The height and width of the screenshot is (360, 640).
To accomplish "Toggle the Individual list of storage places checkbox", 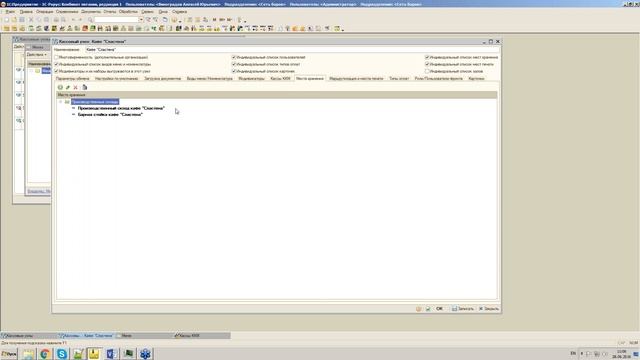I will point(427,58).
